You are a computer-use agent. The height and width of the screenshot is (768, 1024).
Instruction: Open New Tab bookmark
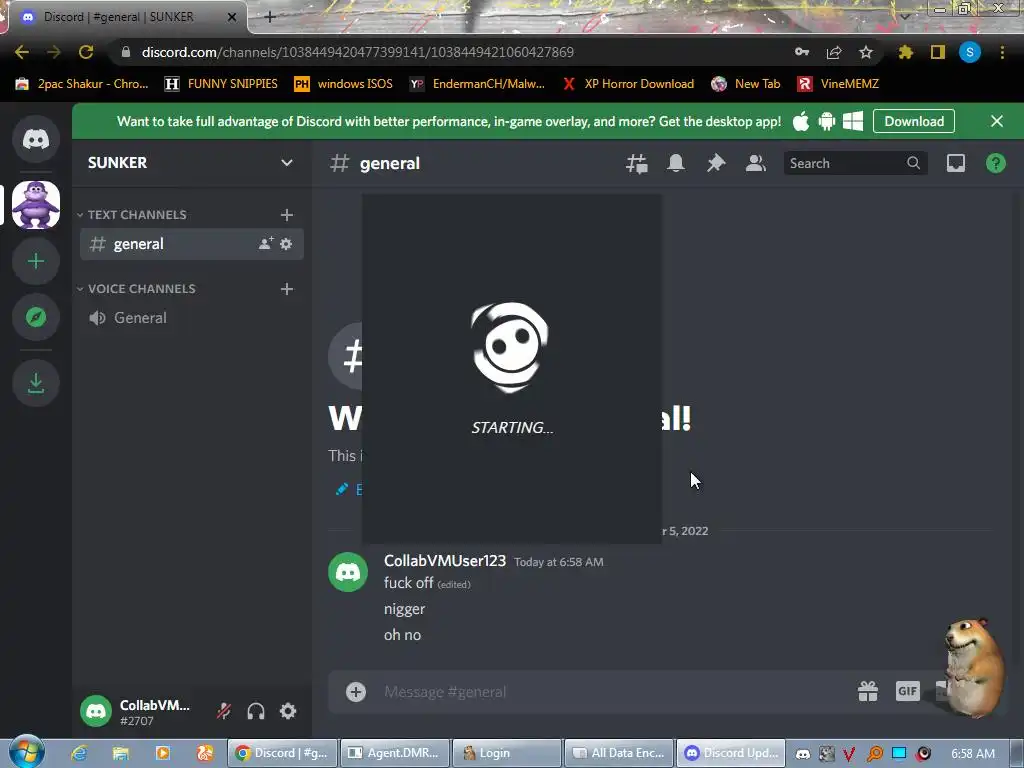point(746,84)
